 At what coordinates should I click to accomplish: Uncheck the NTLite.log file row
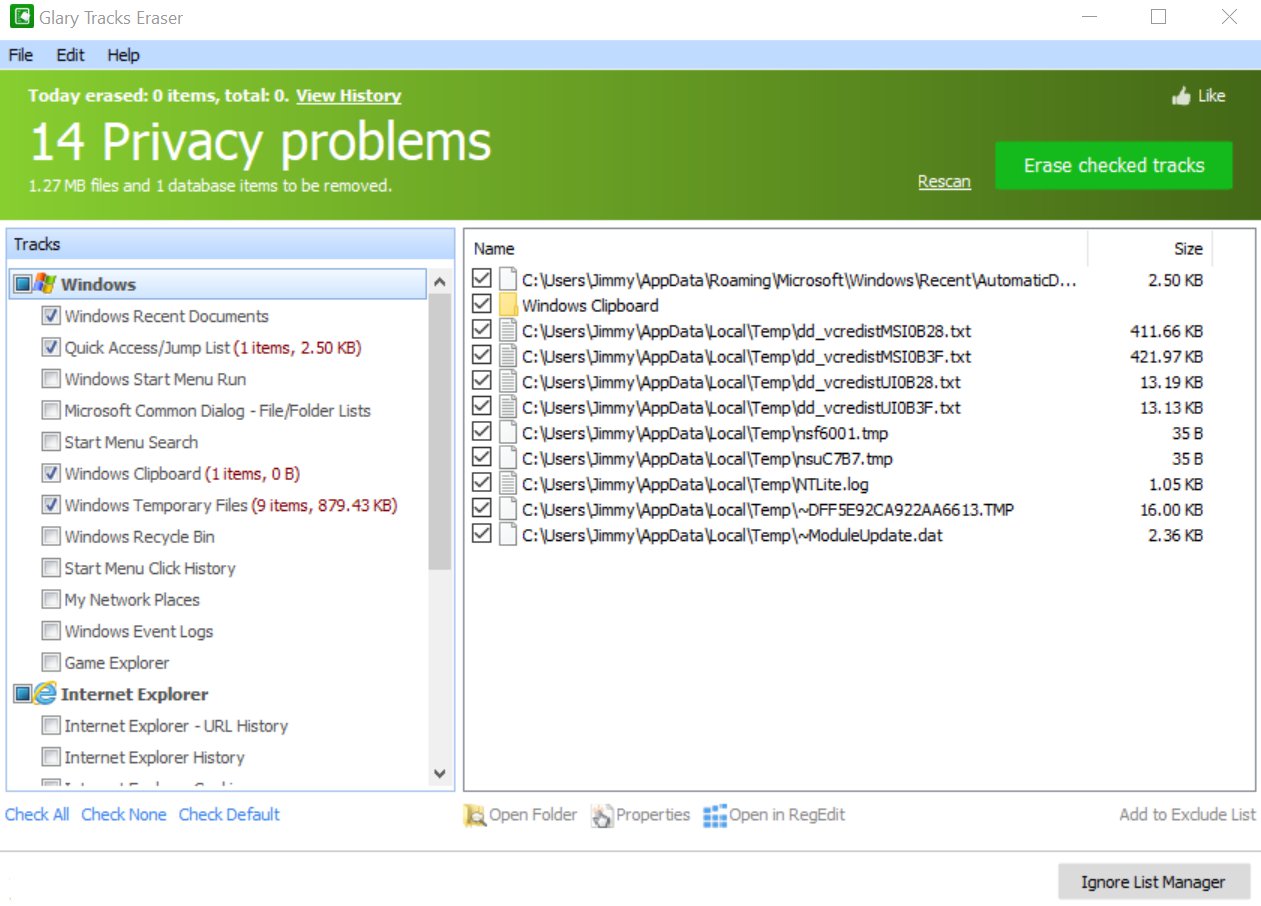tap(482, 484)
